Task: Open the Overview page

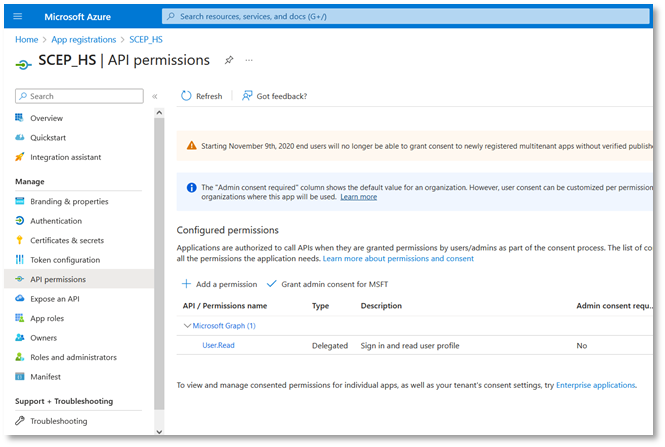Action: [46, 118]
